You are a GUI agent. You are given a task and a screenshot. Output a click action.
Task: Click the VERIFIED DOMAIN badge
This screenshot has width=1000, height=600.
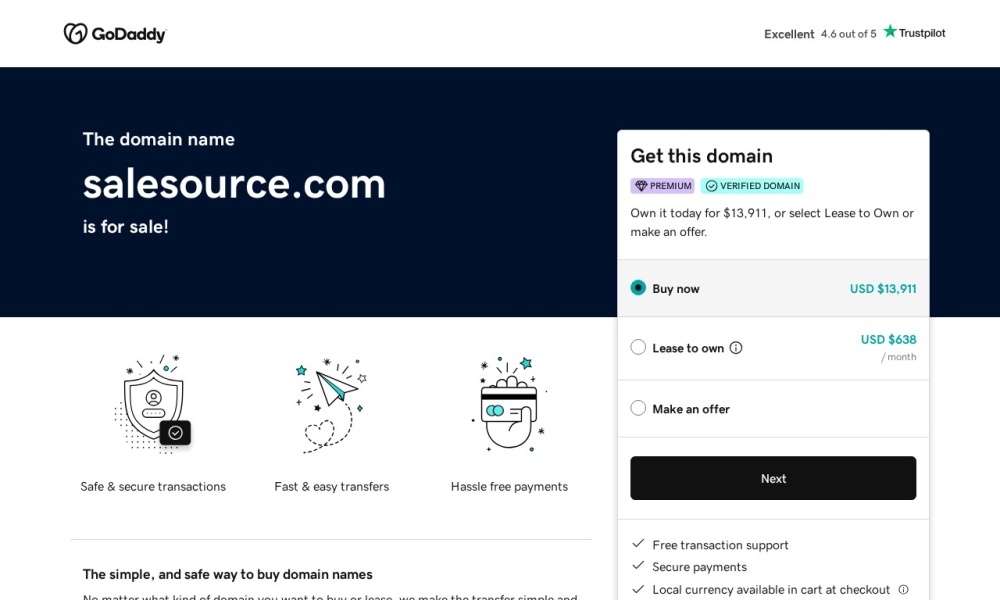[752, 185]
